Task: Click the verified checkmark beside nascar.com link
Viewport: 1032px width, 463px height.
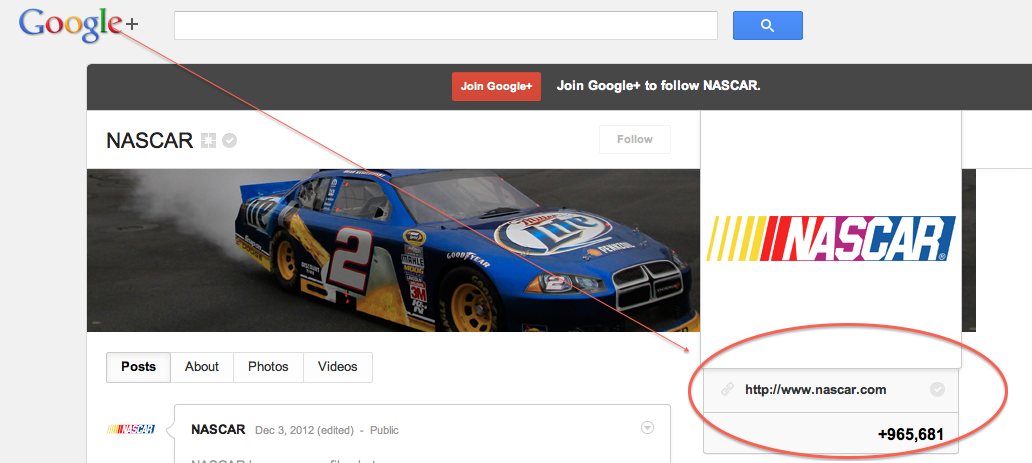Action: point(937,390)
